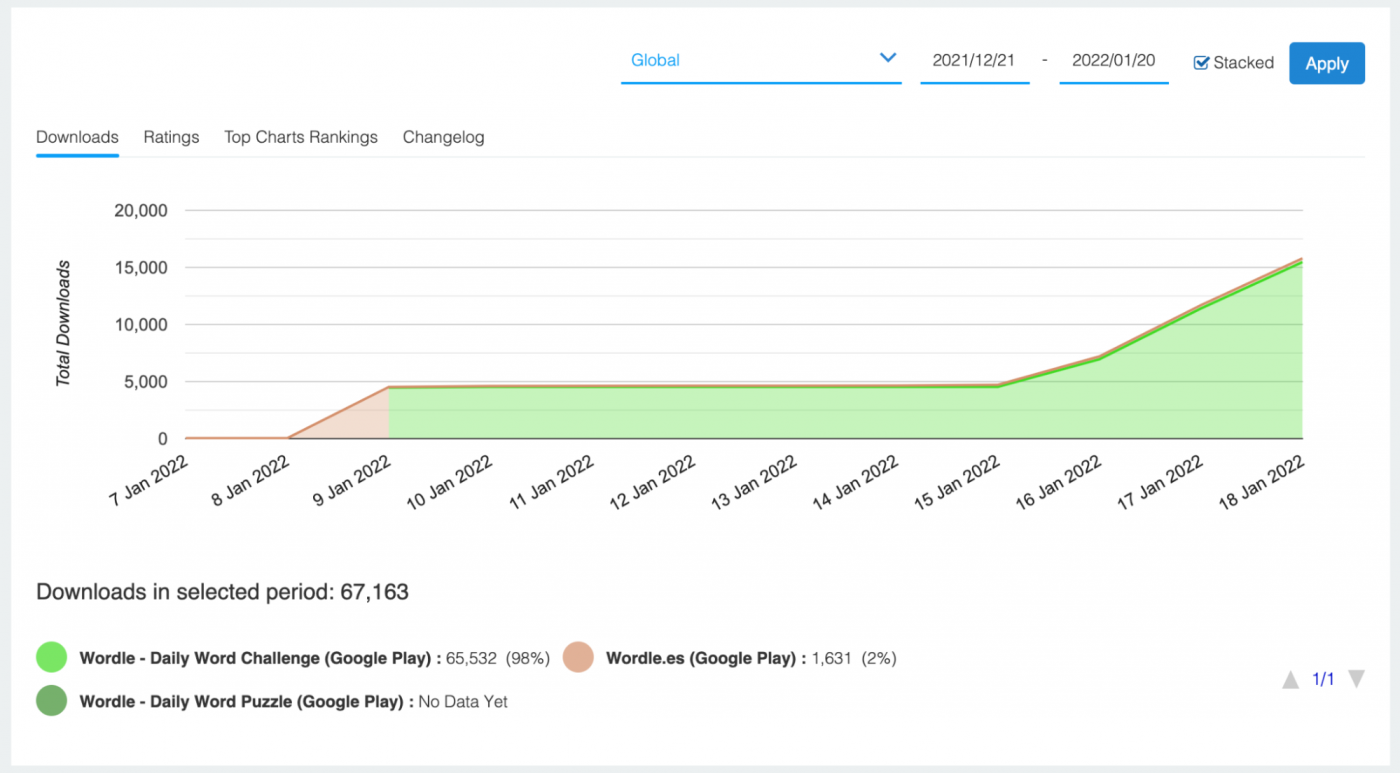Click the Total Downloads axis title
1400x773 pixels.
tap(63, 324)
